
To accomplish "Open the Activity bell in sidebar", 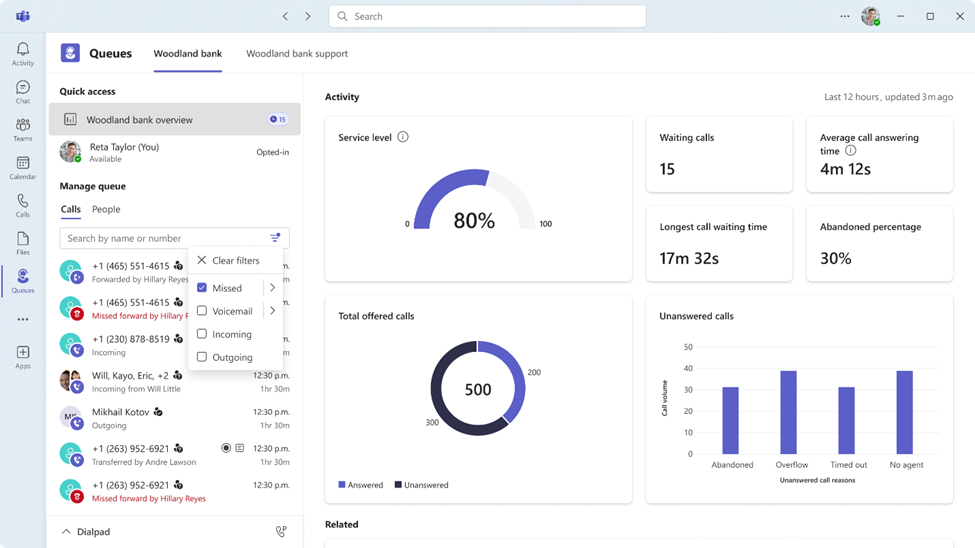I will click(23, 53).
